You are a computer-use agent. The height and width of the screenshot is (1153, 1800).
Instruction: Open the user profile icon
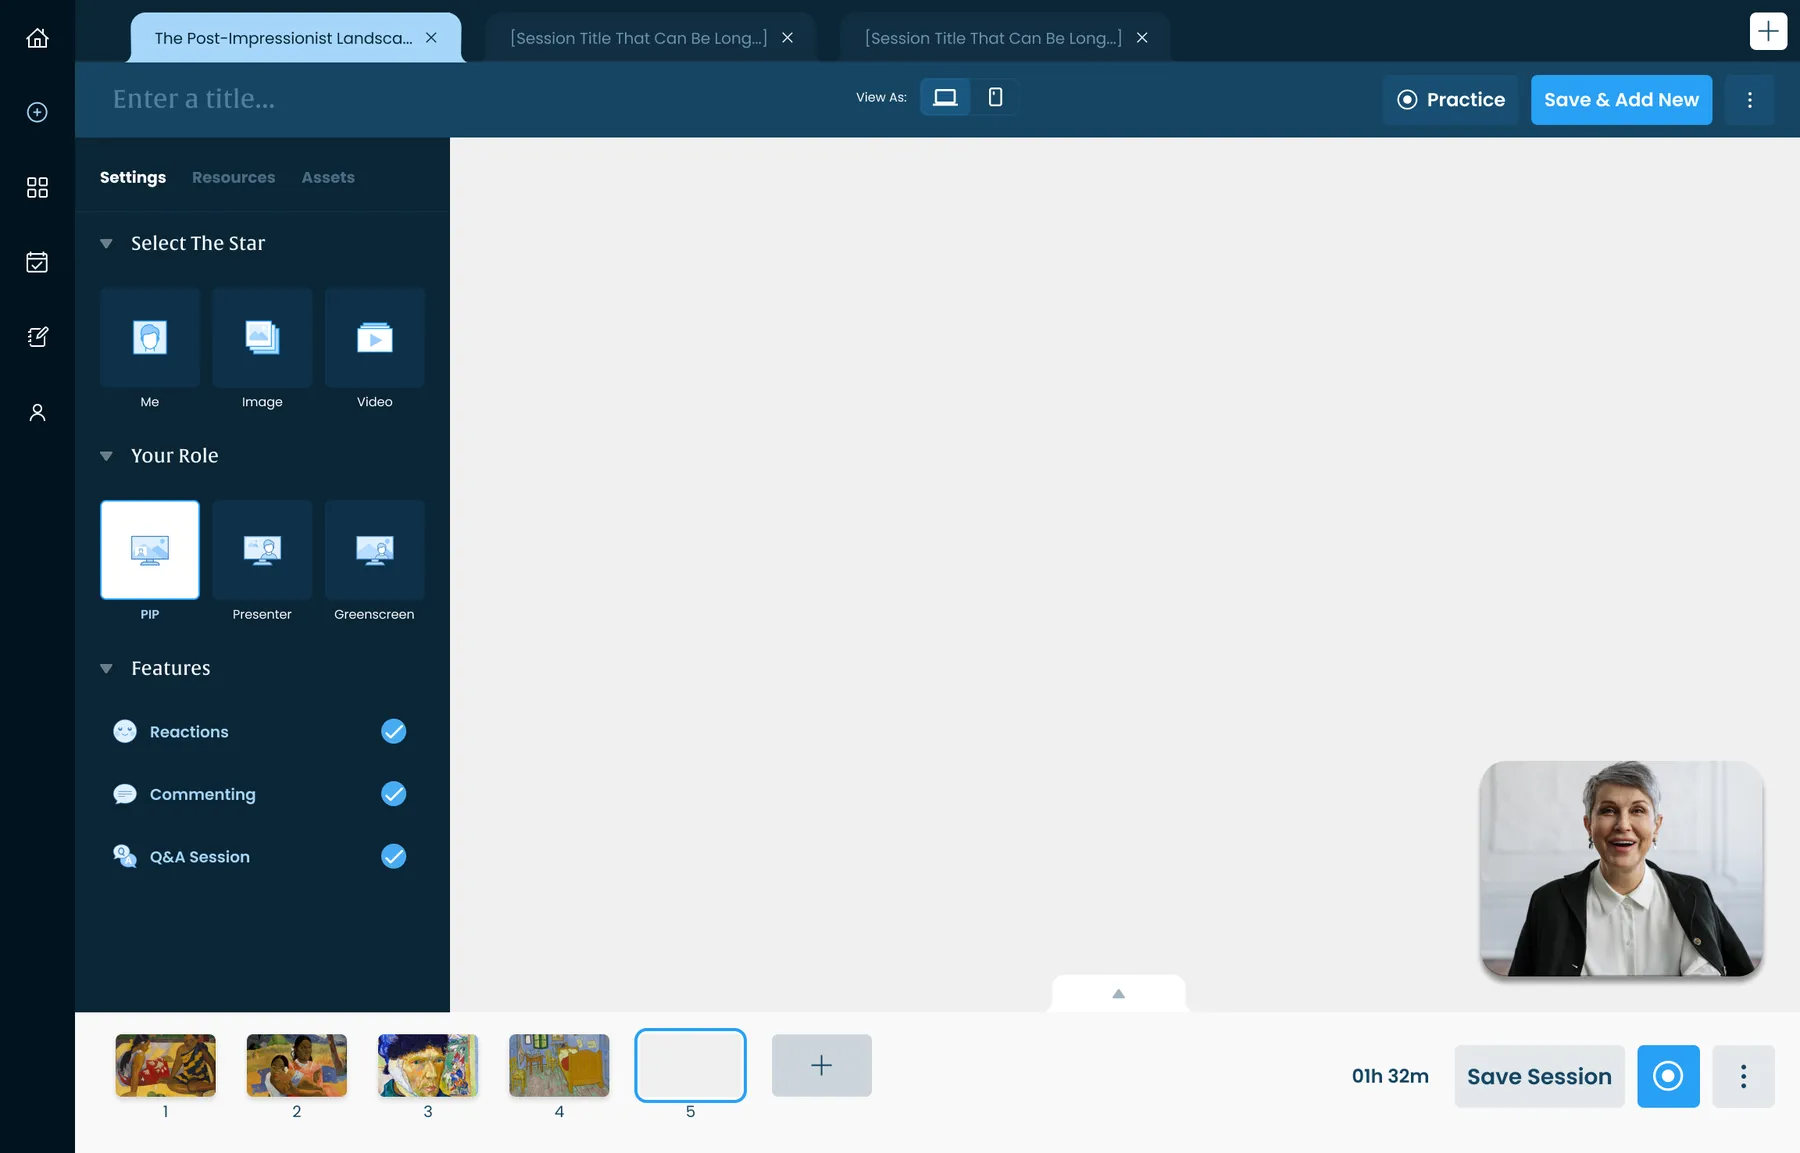click(37, 412)
